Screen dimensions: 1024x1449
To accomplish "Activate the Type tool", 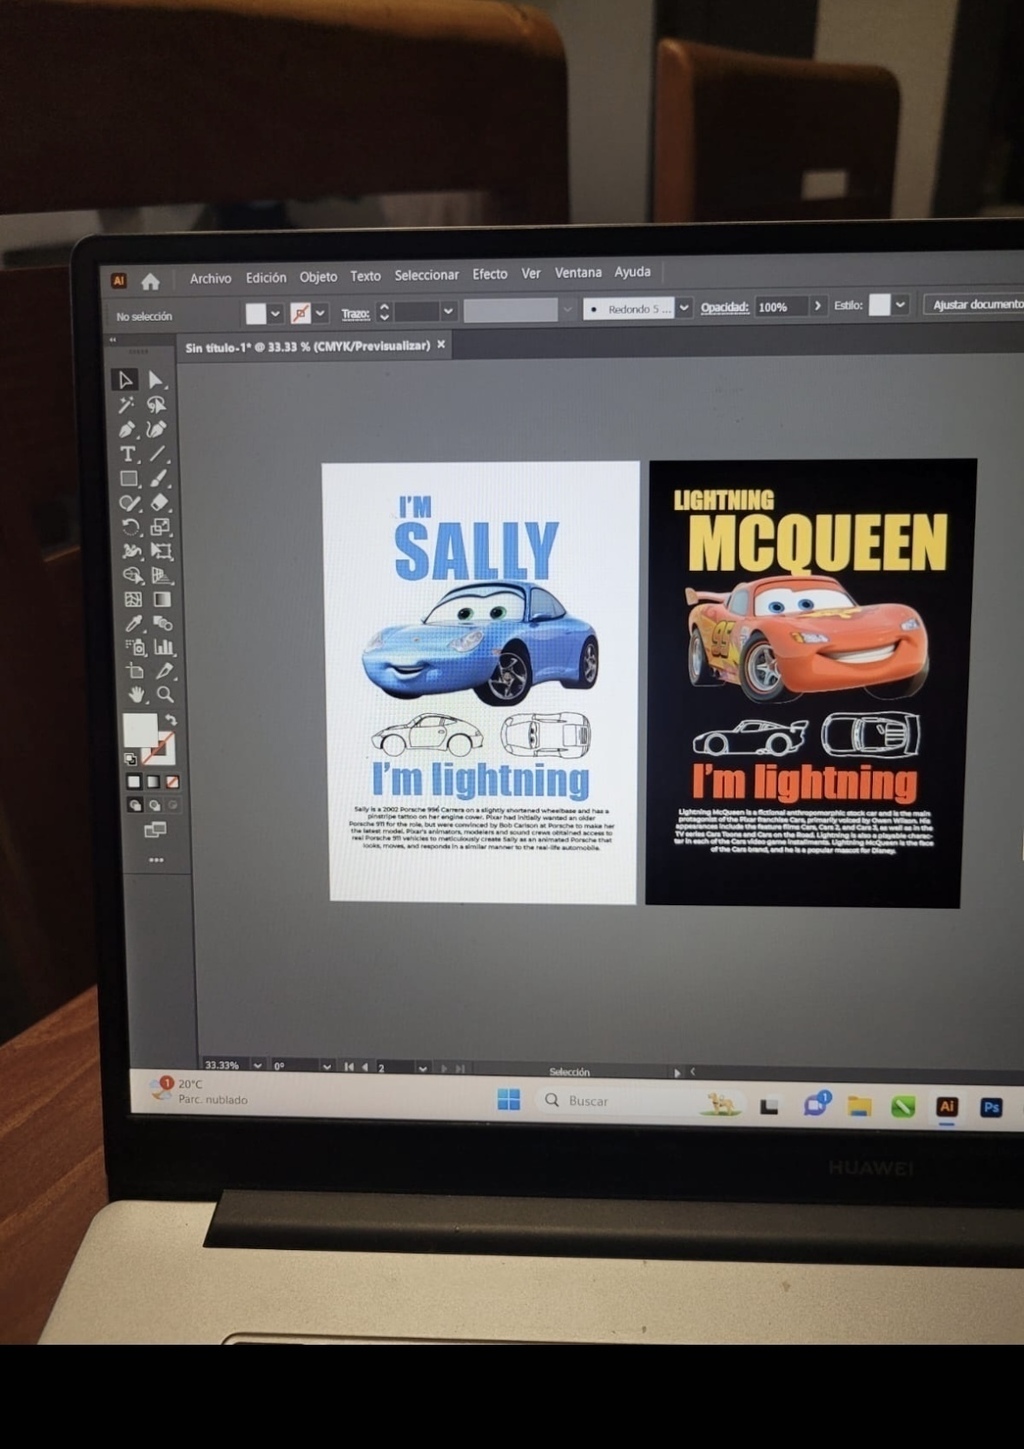I will click(128, 454).
